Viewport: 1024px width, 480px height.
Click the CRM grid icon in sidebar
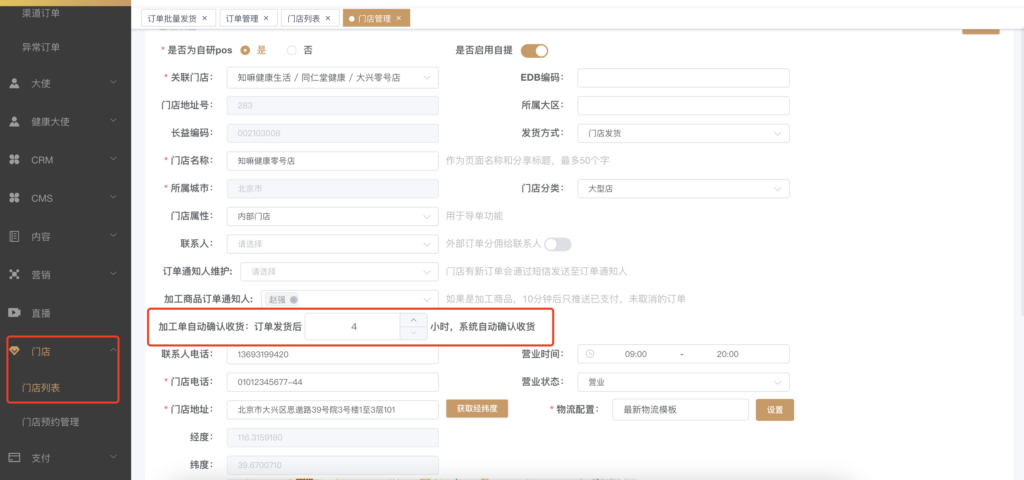(14, 160)
